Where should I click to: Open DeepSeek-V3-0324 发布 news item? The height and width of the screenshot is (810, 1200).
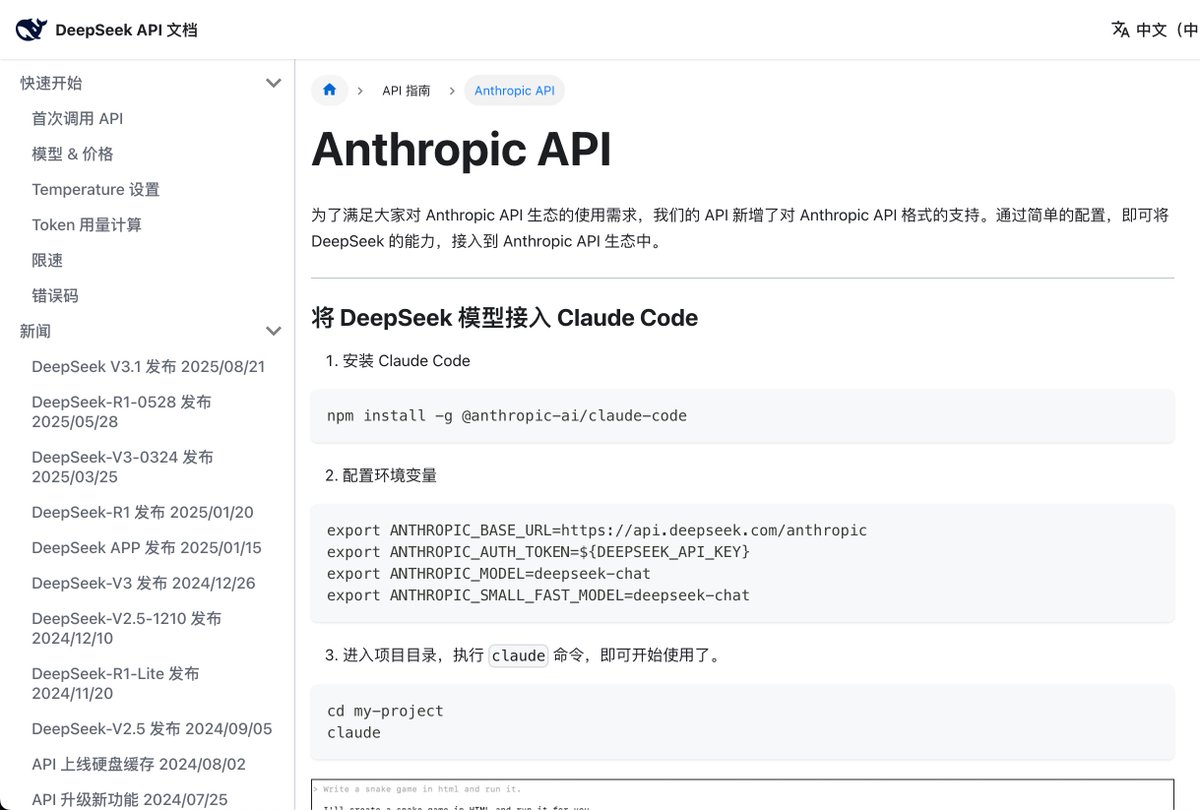pyautogui.click(x=122, y=467)
